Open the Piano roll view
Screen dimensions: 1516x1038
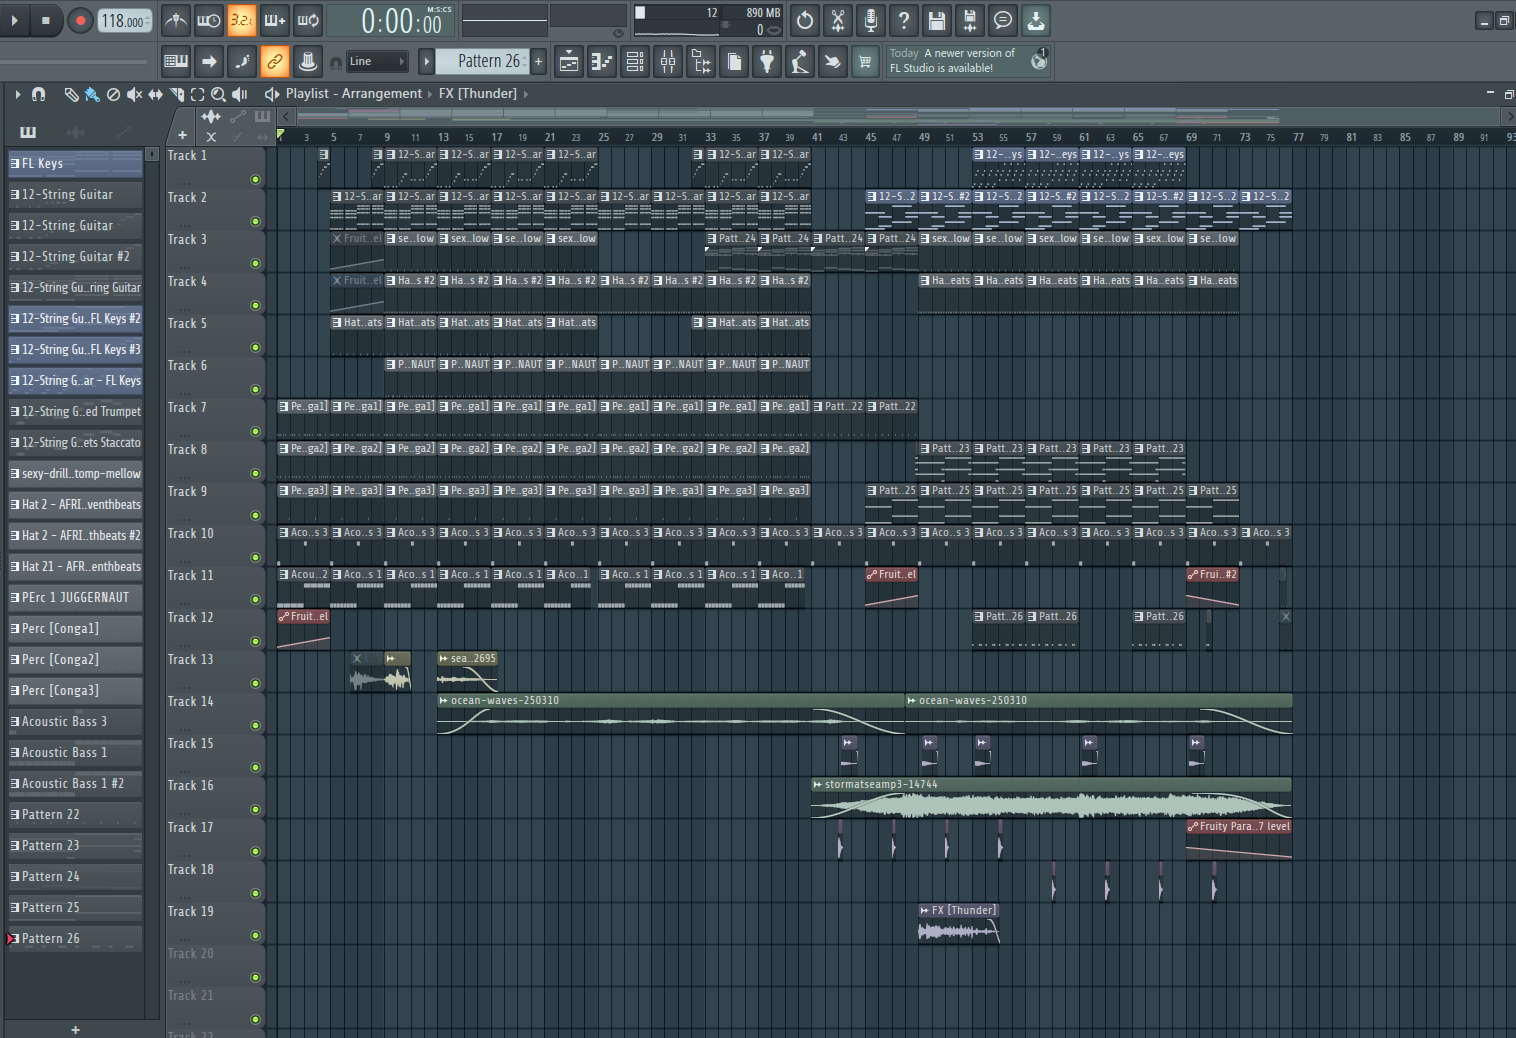(601, 61)
